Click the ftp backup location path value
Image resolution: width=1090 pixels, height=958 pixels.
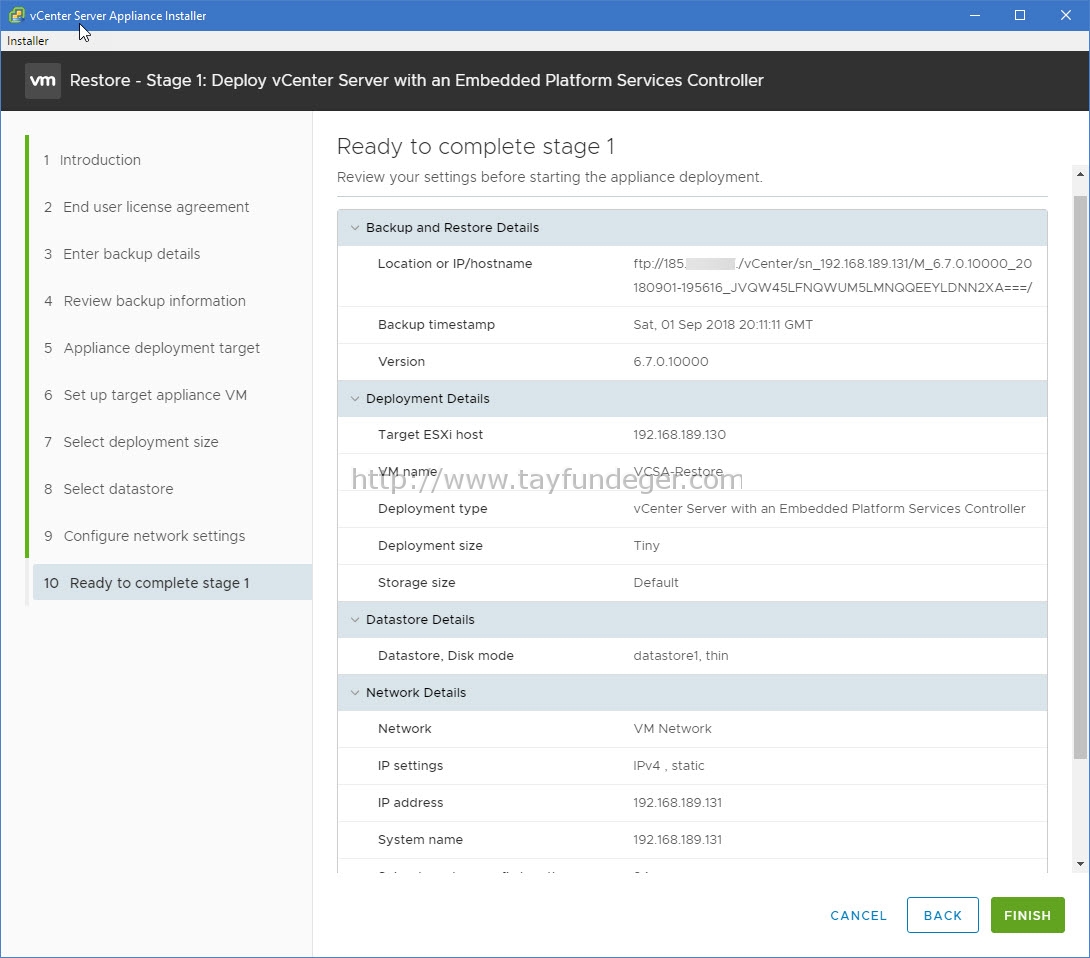click(x=833, y=275)
